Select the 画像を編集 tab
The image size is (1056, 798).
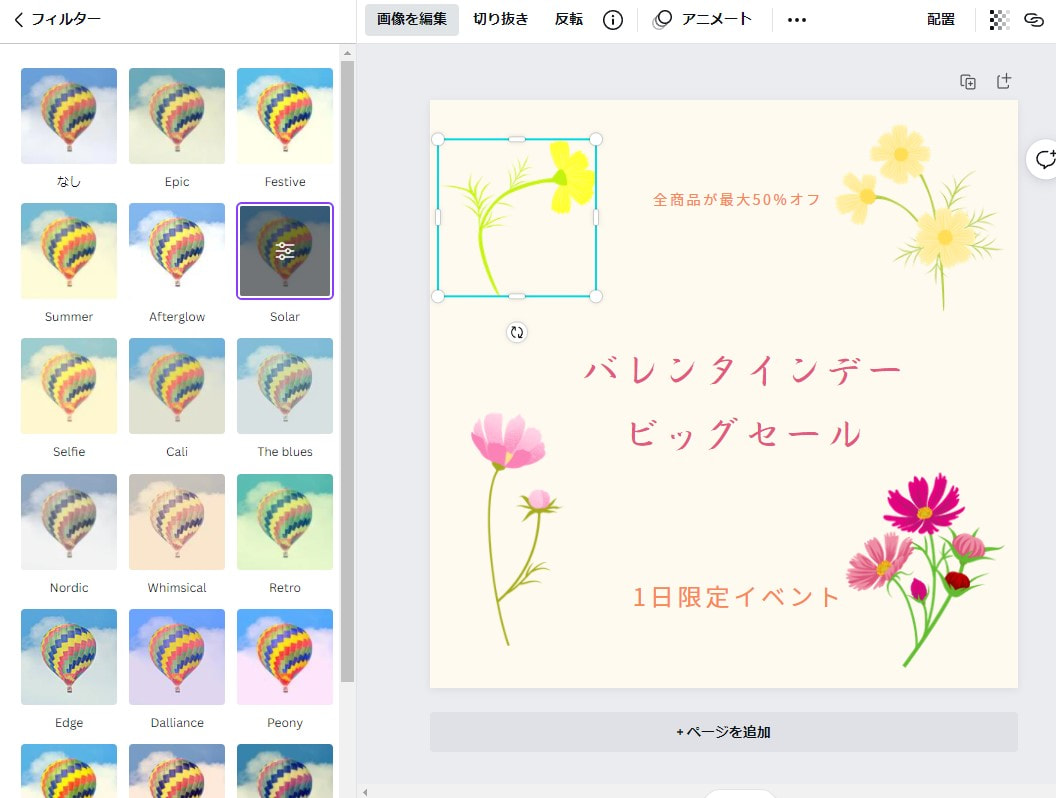(x=412, y=20)
